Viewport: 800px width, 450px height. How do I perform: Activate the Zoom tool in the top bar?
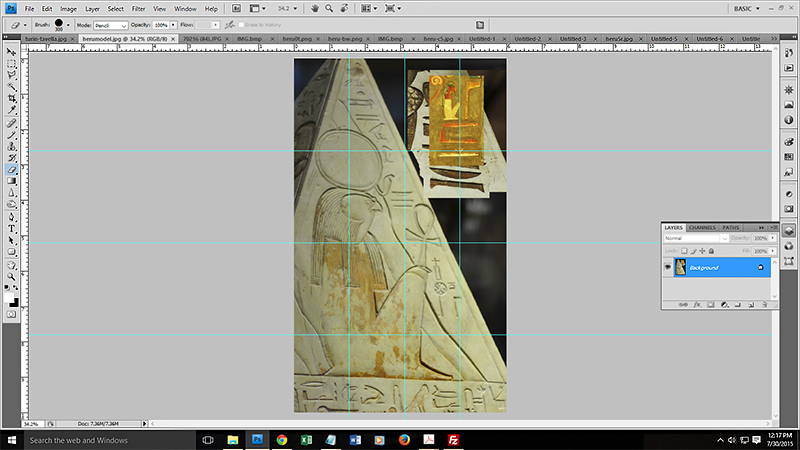point(330,8)
